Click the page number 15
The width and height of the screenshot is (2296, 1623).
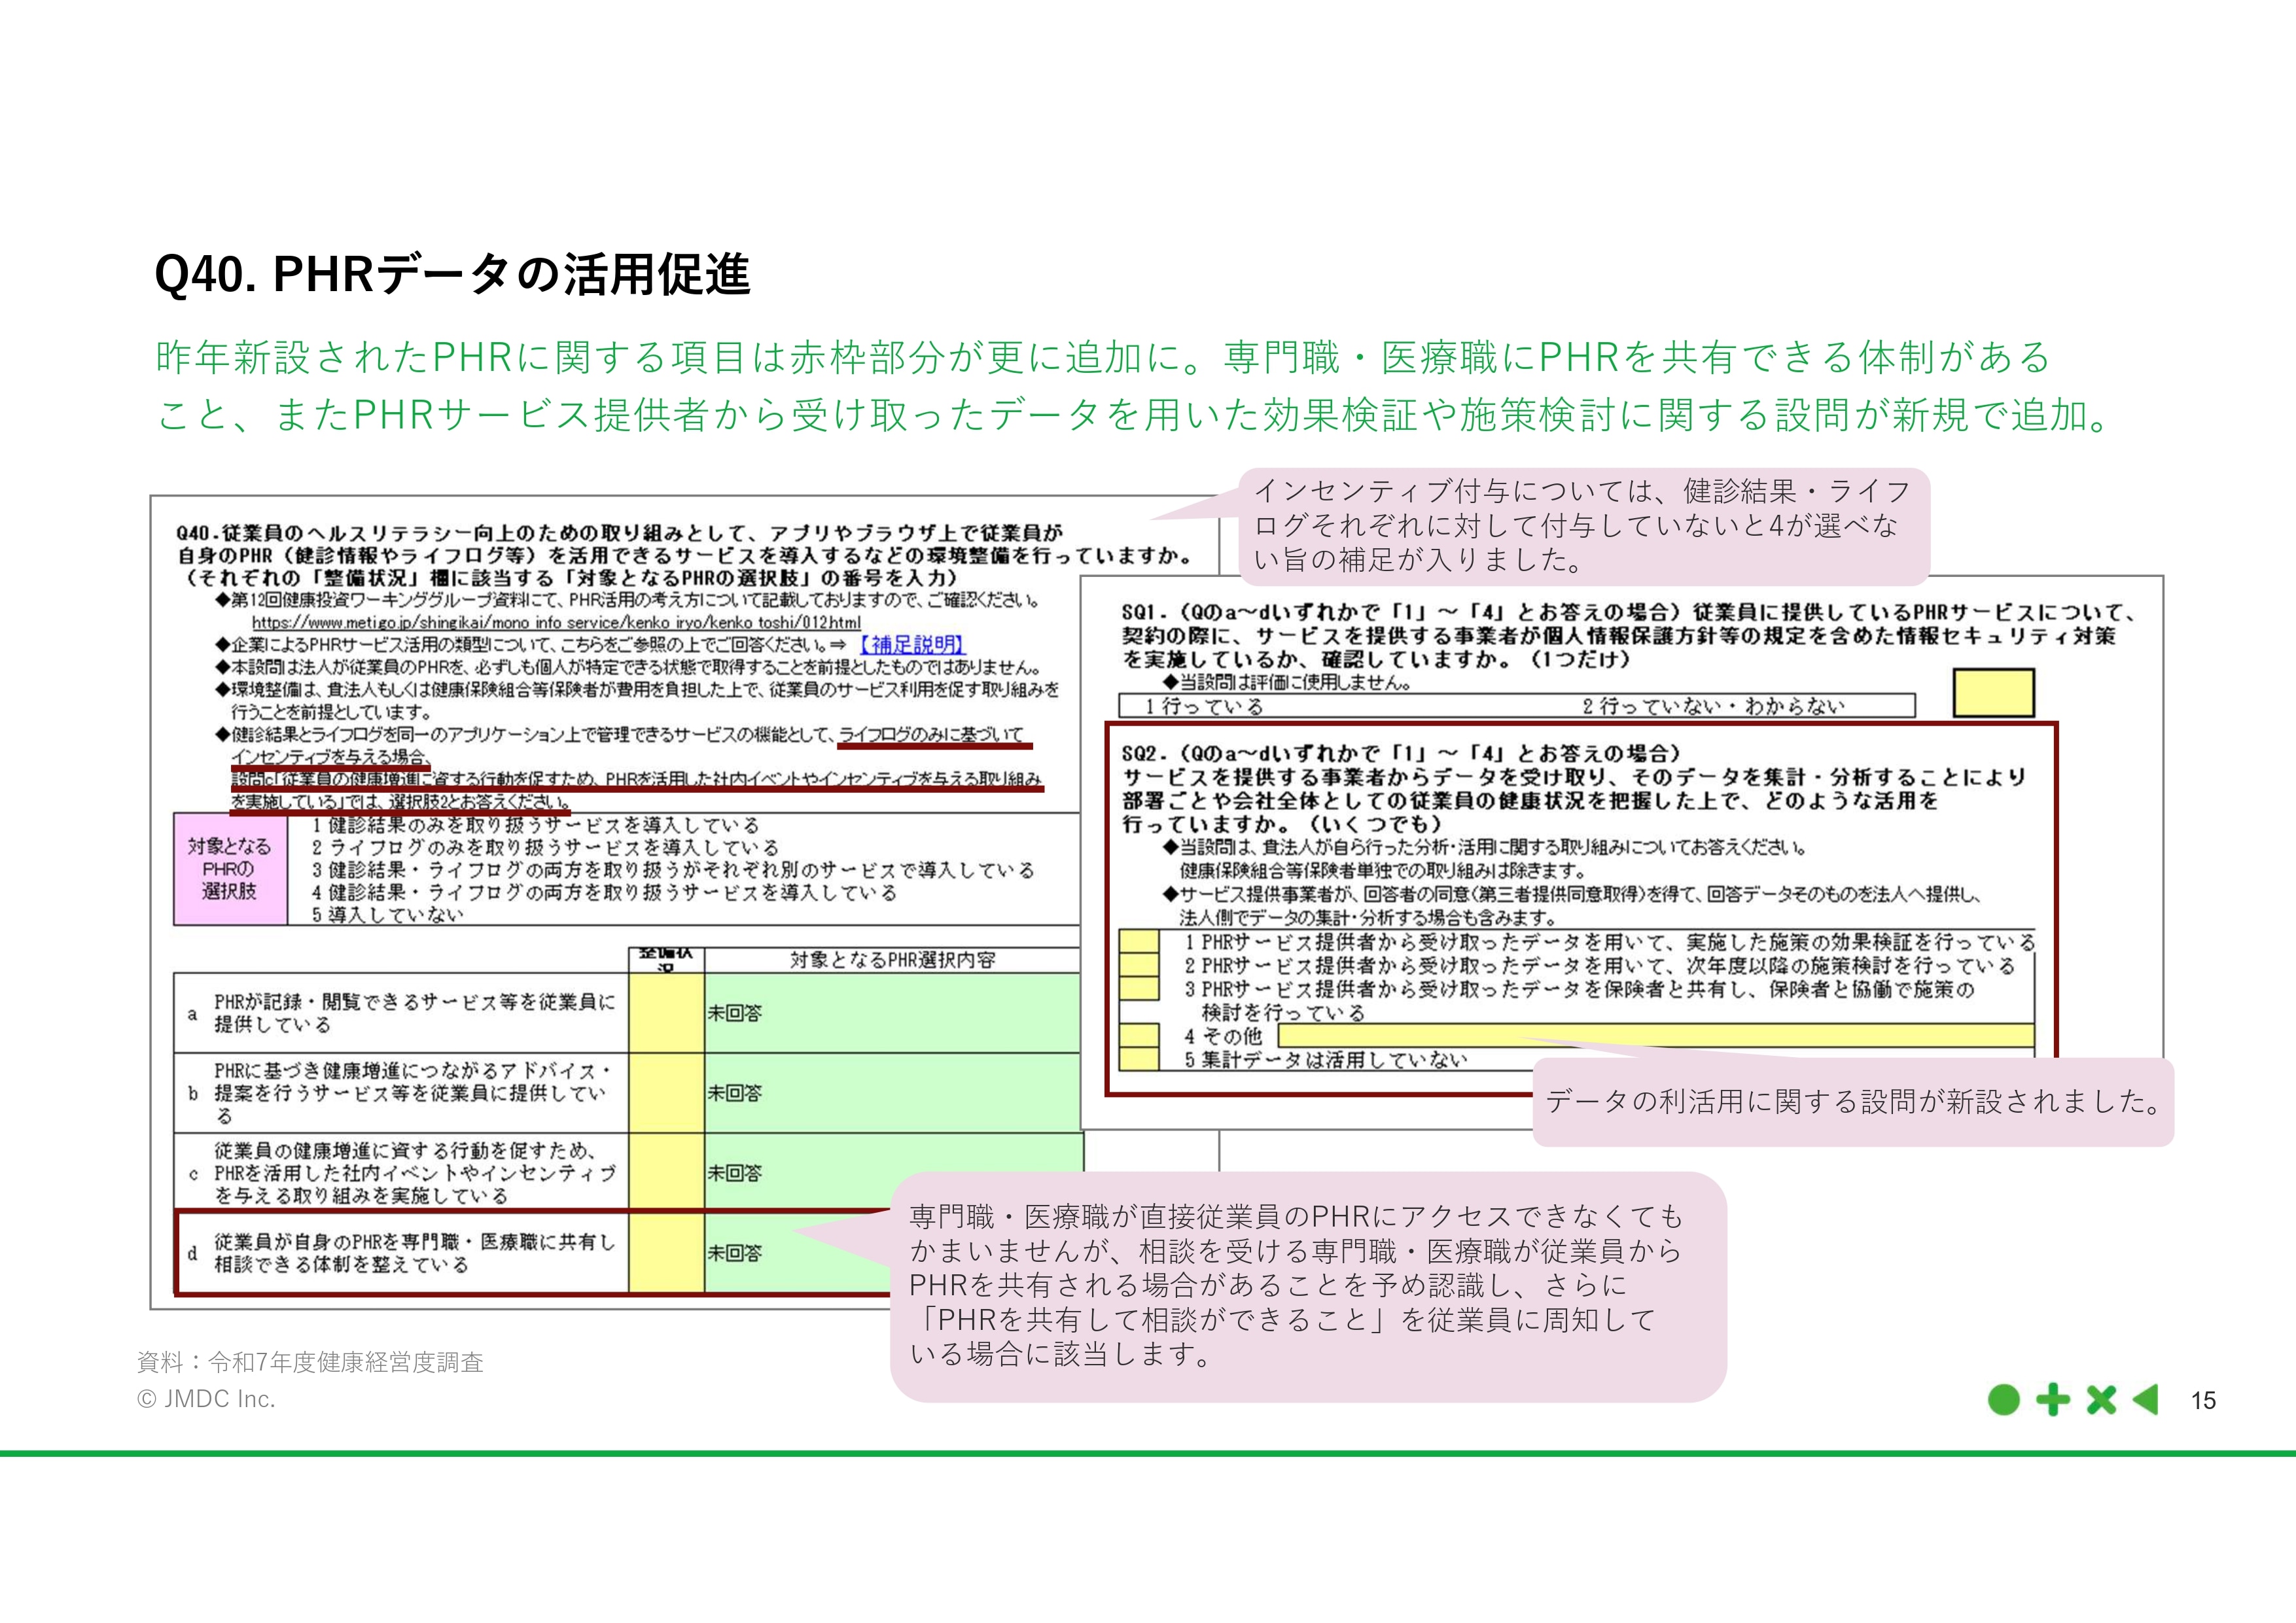click(x=2203, y=1401)
